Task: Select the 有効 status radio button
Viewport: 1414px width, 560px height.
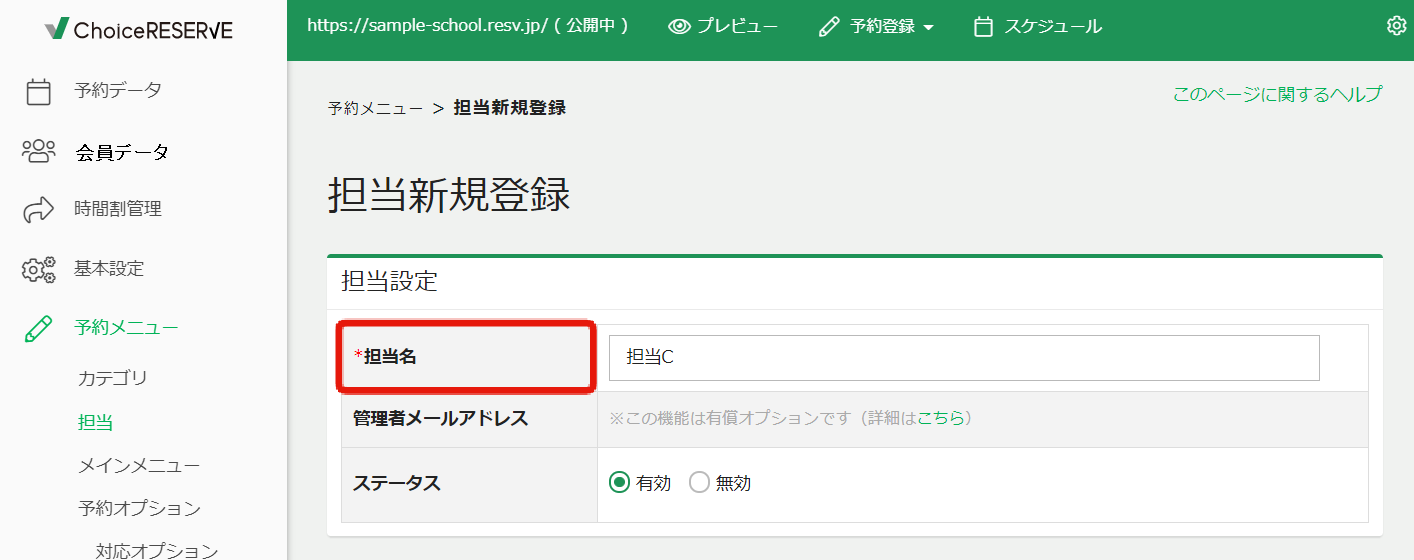Action: 619,483
